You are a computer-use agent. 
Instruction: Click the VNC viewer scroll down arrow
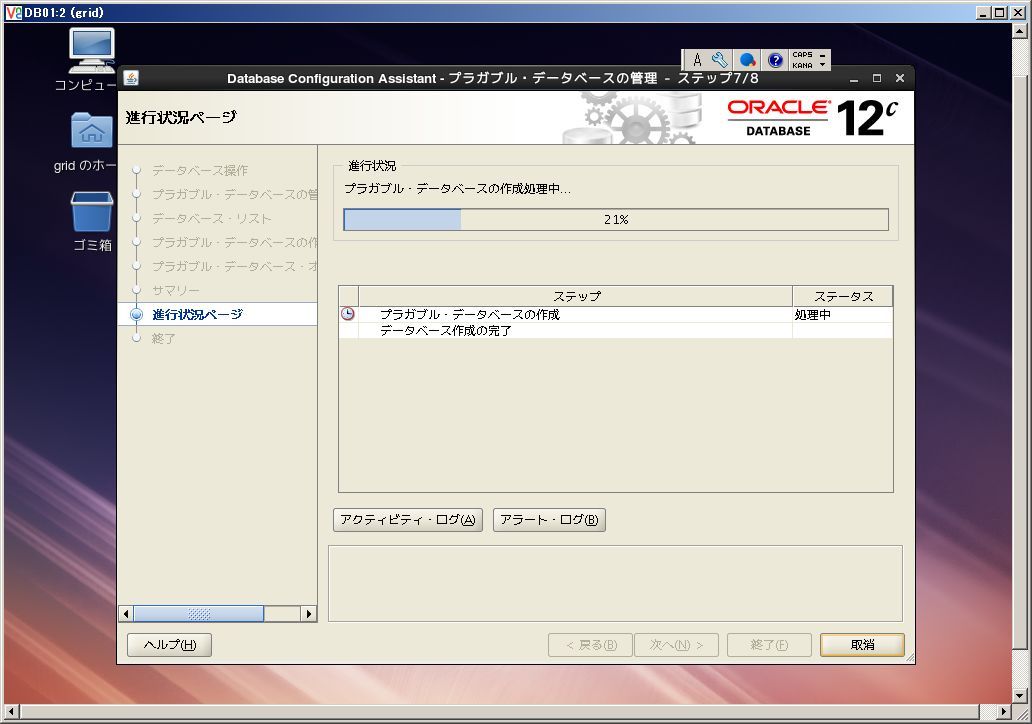pos(1019,696)
